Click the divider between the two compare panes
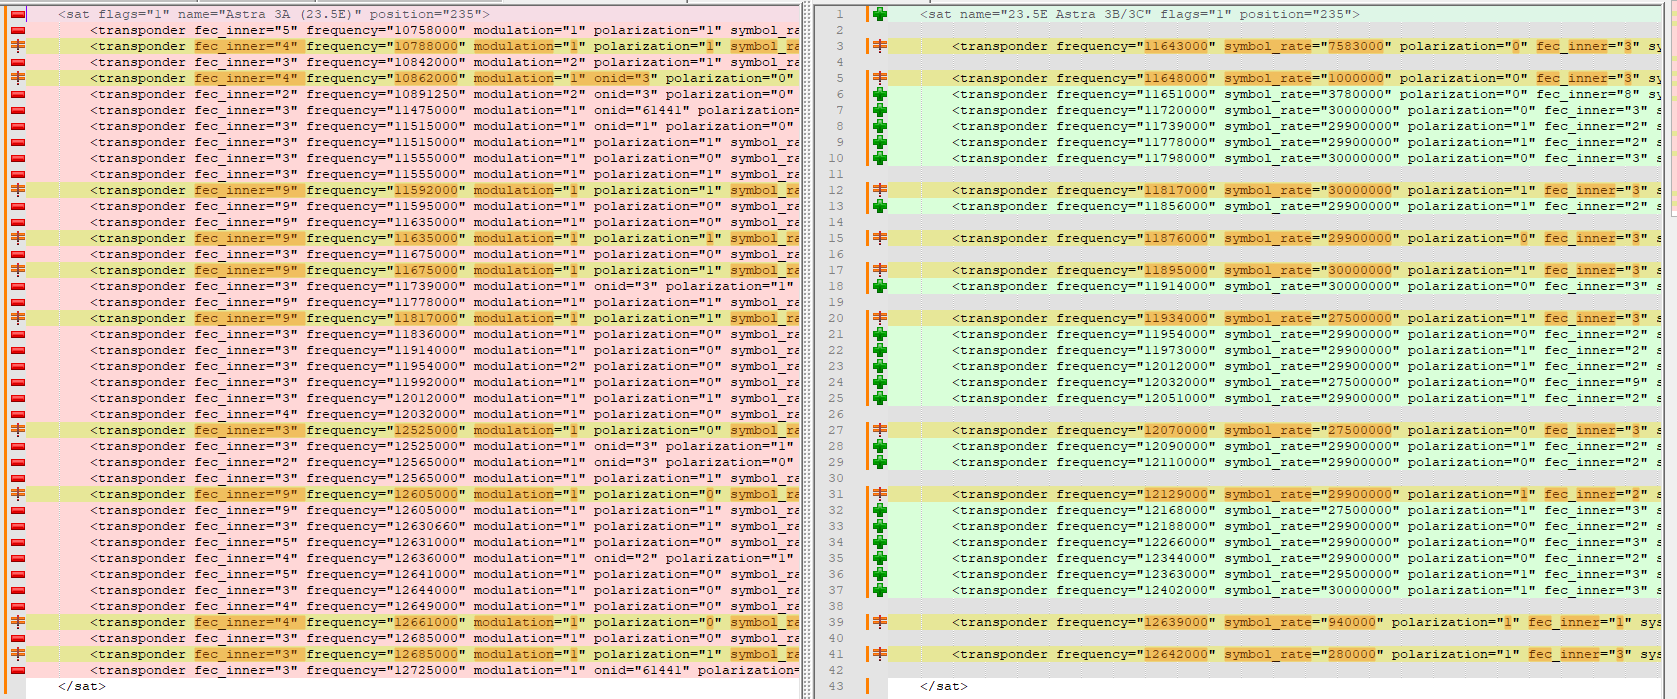 (x=805, y=350)
